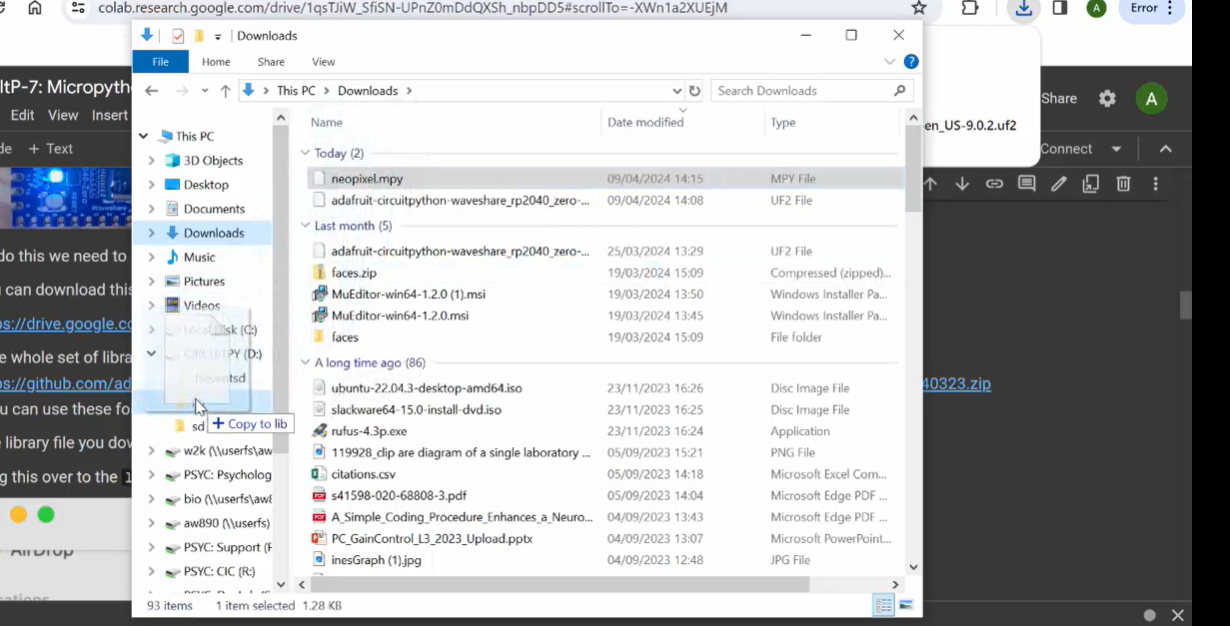Image resolution: width=1230 pixels, height=626 pixels.
Task: Open the dropdown arrow next to Connect
Action: (1117, 149)
